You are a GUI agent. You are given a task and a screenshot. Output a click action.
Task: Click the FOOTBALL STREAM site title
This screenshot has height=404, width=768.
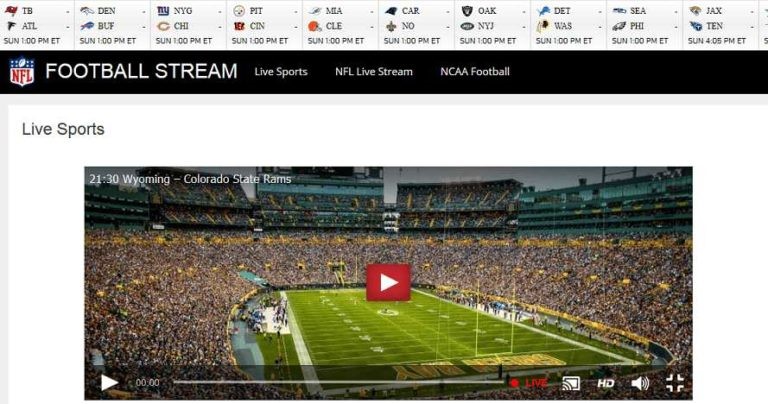pos(141,71)
